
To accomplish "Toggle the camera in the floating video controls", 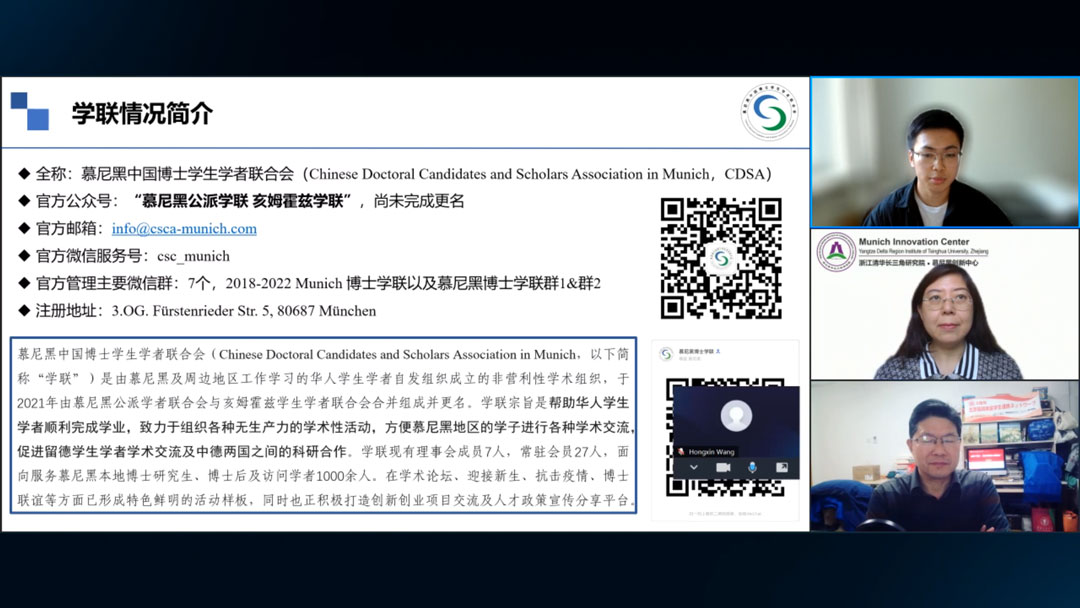I will (x=724, y=468).
